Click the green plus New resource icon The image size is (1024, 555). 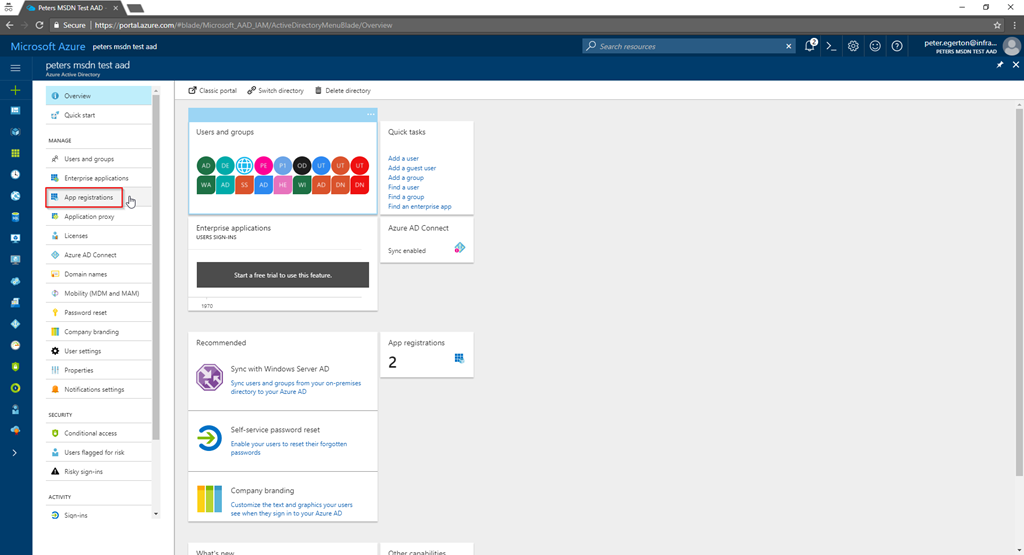[x=15, y=90]
